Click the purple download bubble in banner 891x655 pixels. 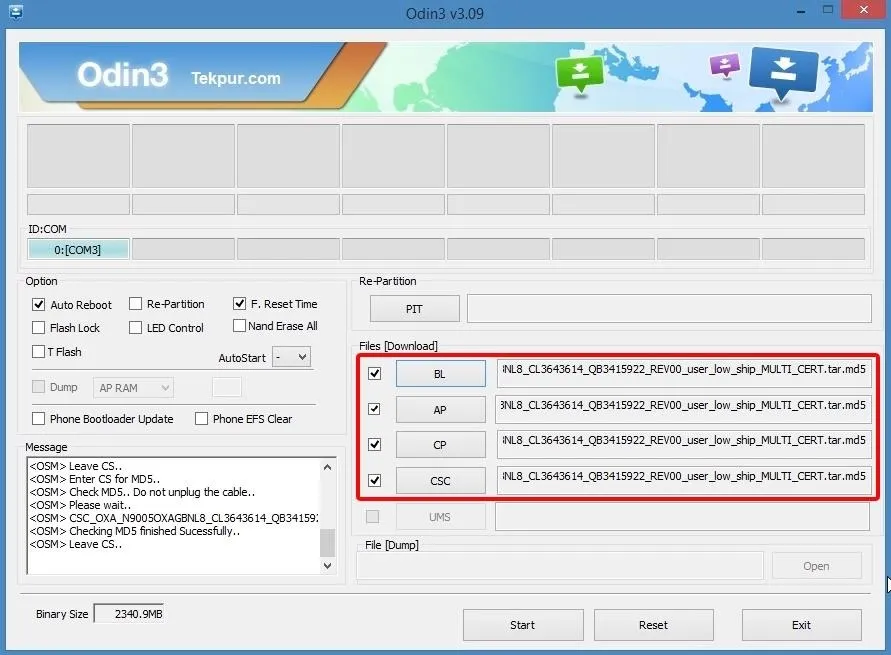[725, 65]
